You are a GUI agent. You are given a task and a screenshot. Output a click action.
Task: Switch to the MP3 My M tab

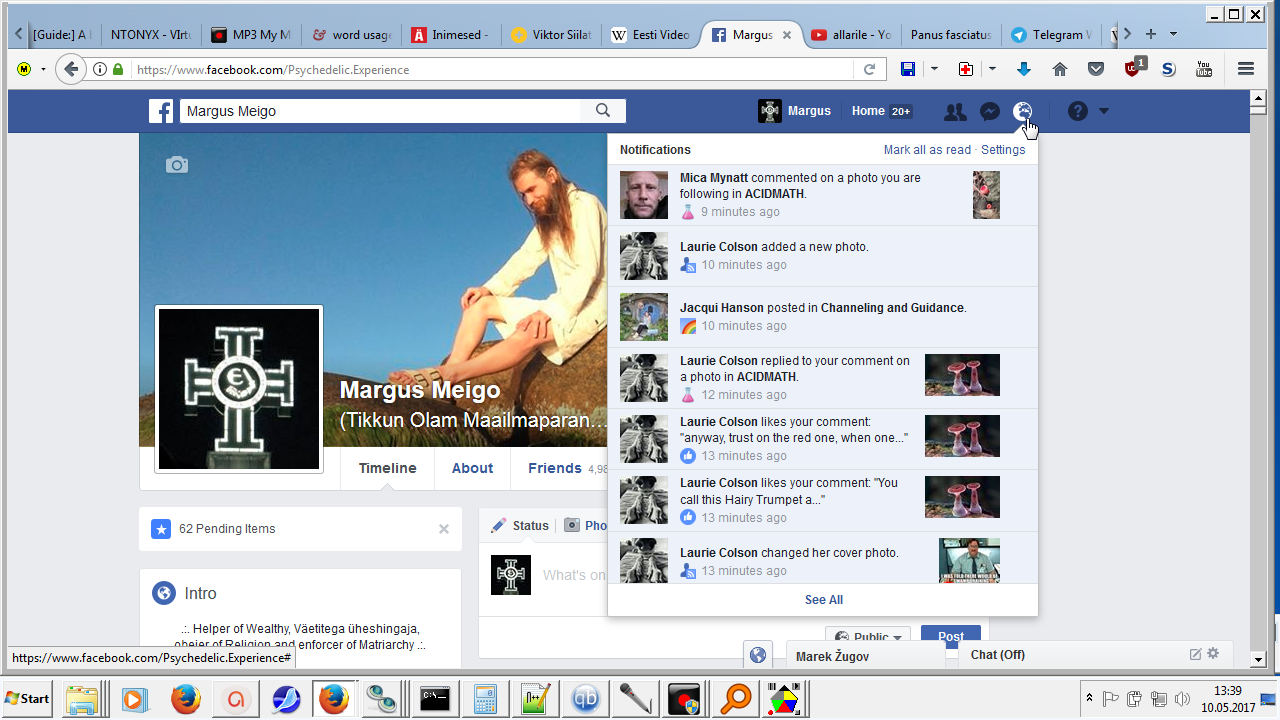click(x=252, y=34)
